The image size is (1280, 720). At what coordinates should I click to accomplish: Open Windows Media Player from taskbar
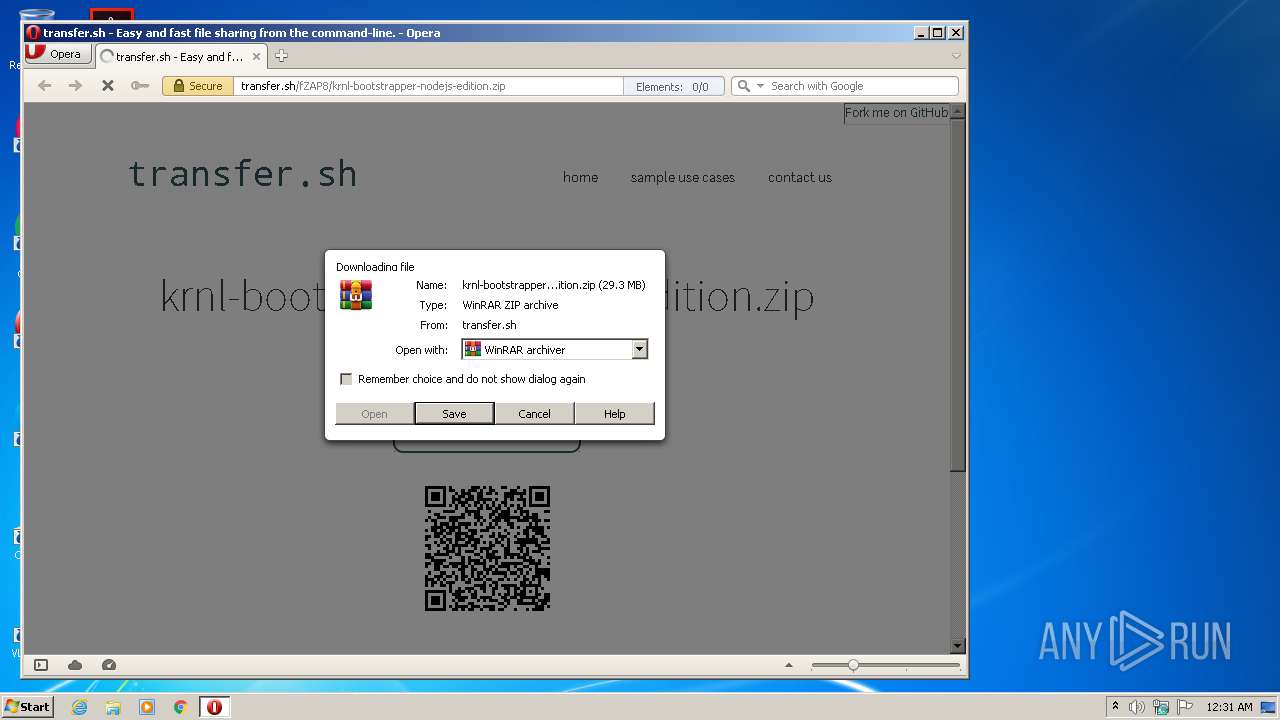click(x=147, y=707)
